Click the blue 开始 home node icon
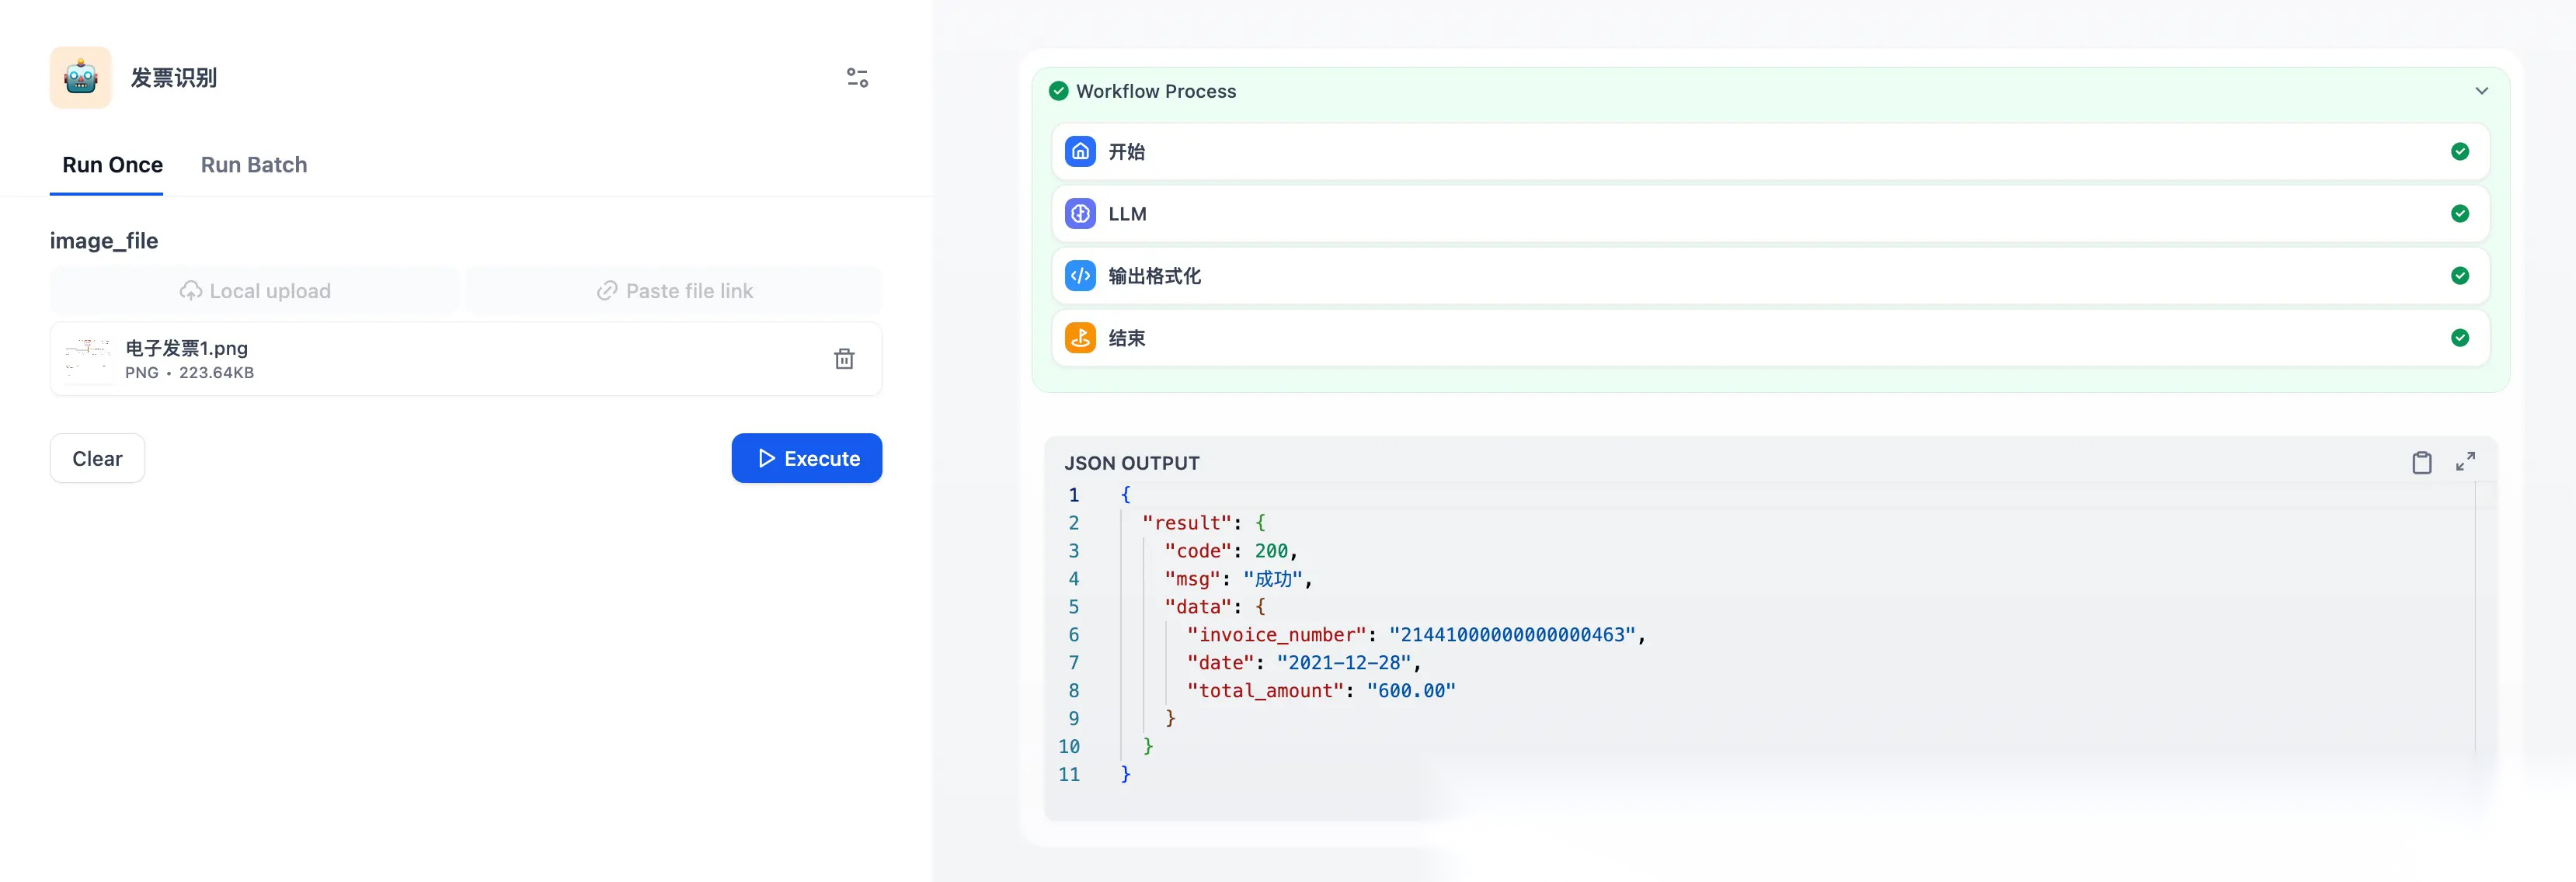Image resolution: width=2576 pixels, height=882 pixels. (1080, 151)
